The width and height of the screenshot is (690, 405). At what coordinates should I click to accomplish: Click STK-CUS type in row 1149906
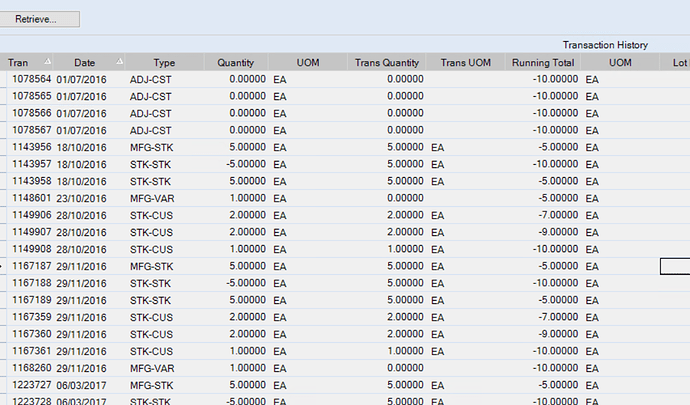point(151,216)
